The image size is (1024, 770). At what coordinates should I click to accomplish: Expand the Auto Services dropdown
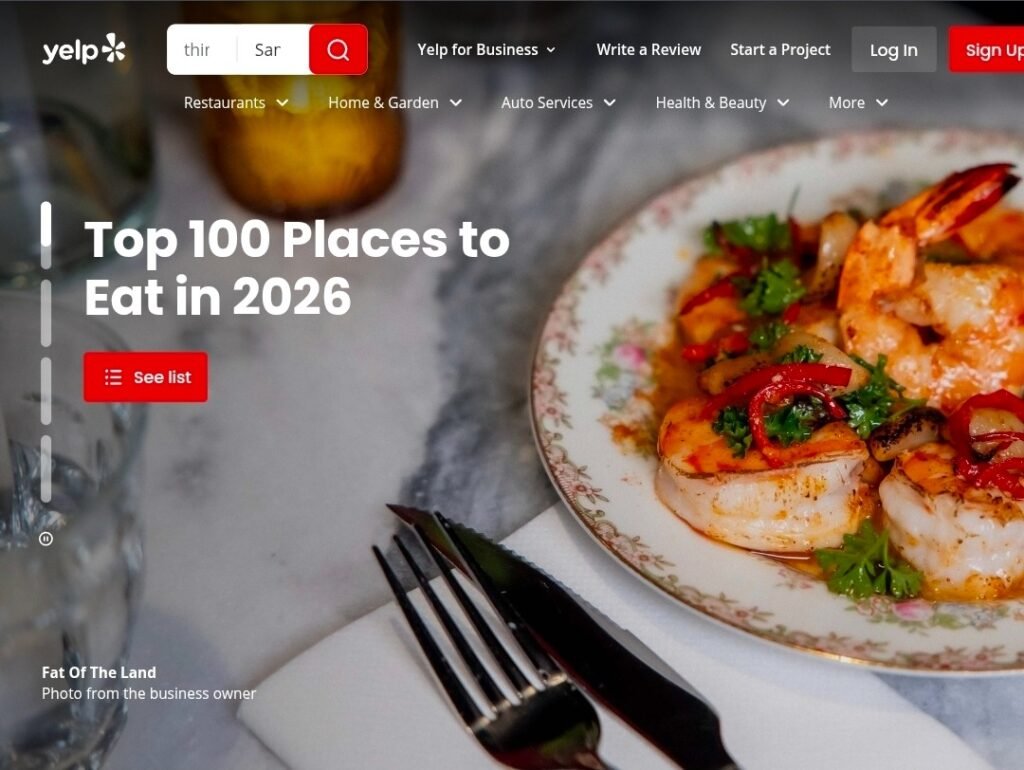click(558, 103)
